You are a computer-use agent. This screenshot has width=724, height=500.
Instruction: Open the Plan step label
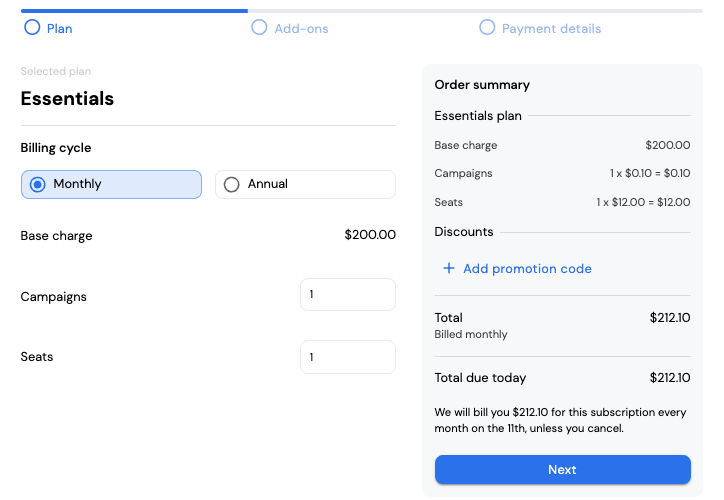pyautogui.click(x=60, y=29)
